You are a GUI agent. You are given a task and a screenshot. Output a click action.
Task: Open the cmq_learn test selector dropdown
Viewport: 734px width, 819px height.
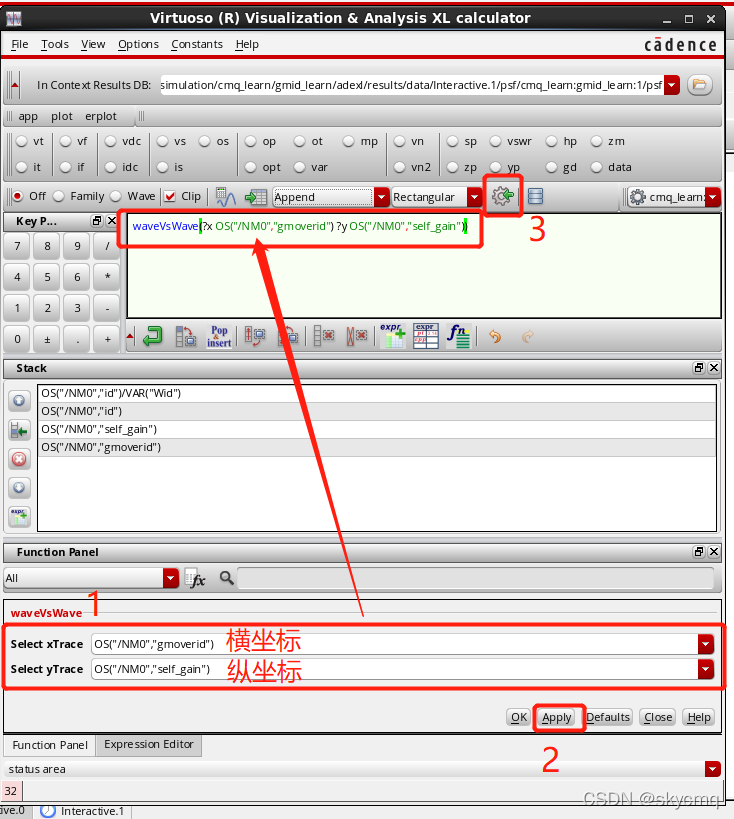pyautogui.click(x=713, y=197)
